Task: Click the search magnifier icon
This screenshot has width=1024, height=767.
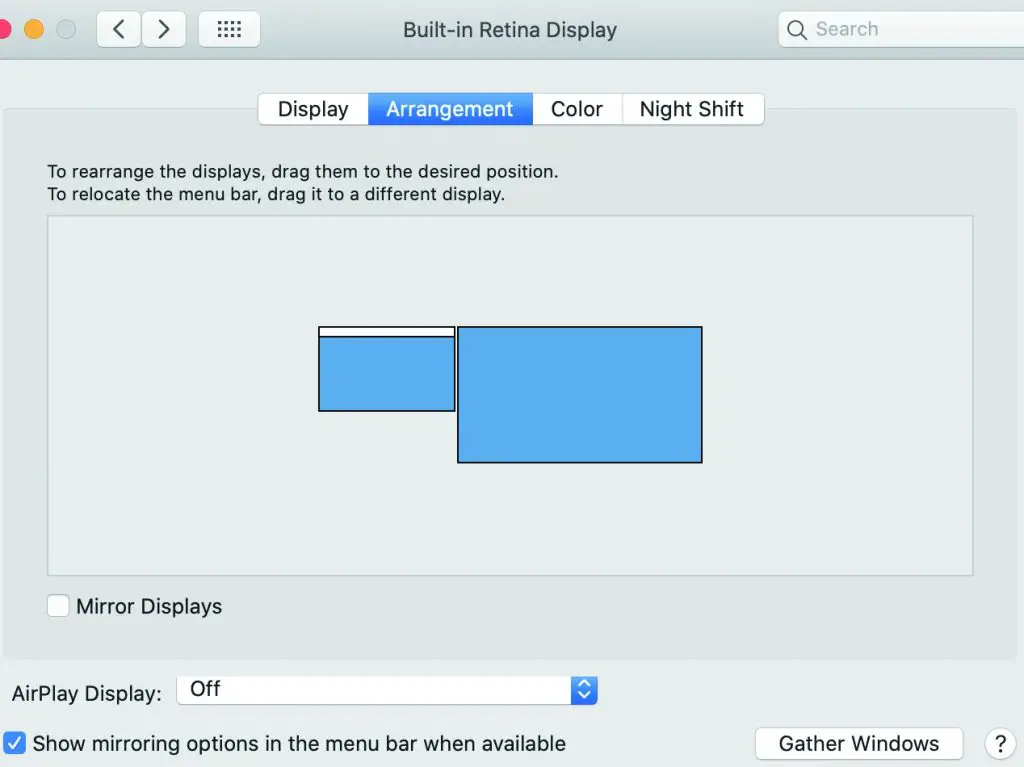Action: (x=797, y=30)
